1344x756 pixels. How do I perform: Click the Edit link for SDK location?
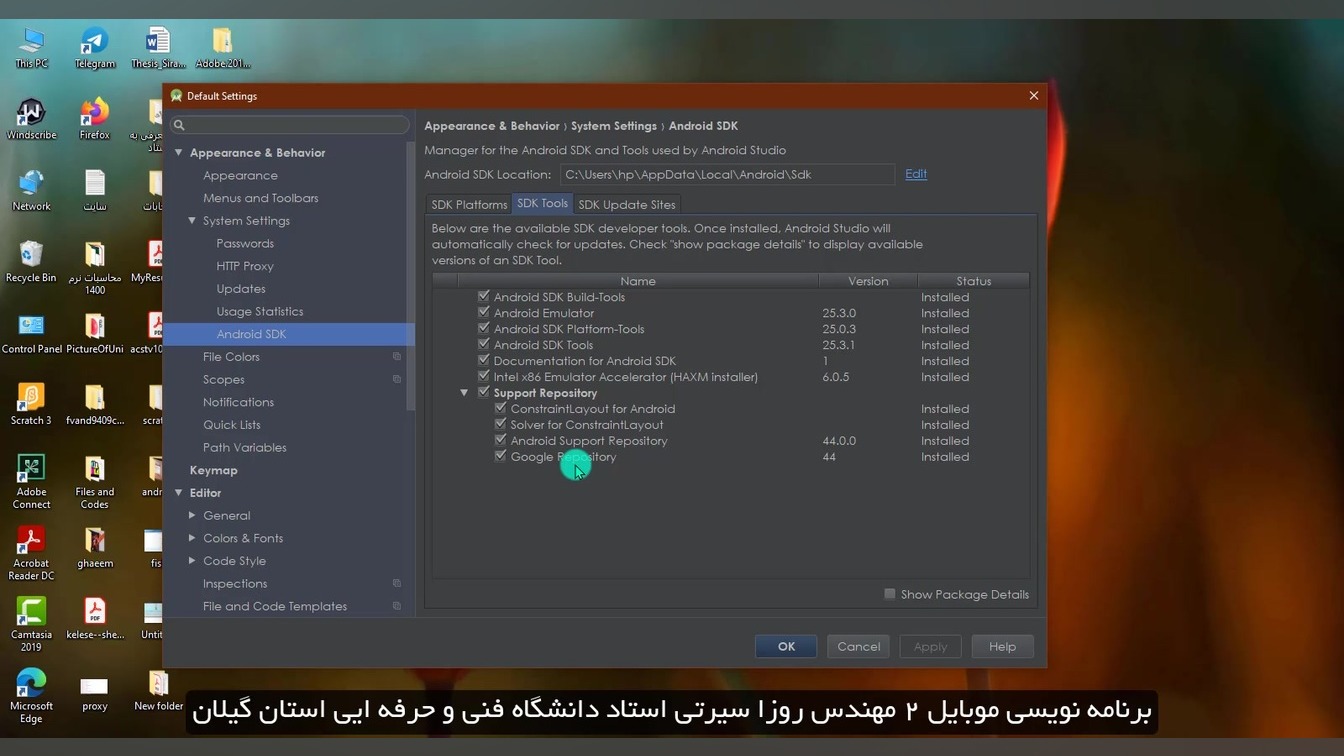916,174
